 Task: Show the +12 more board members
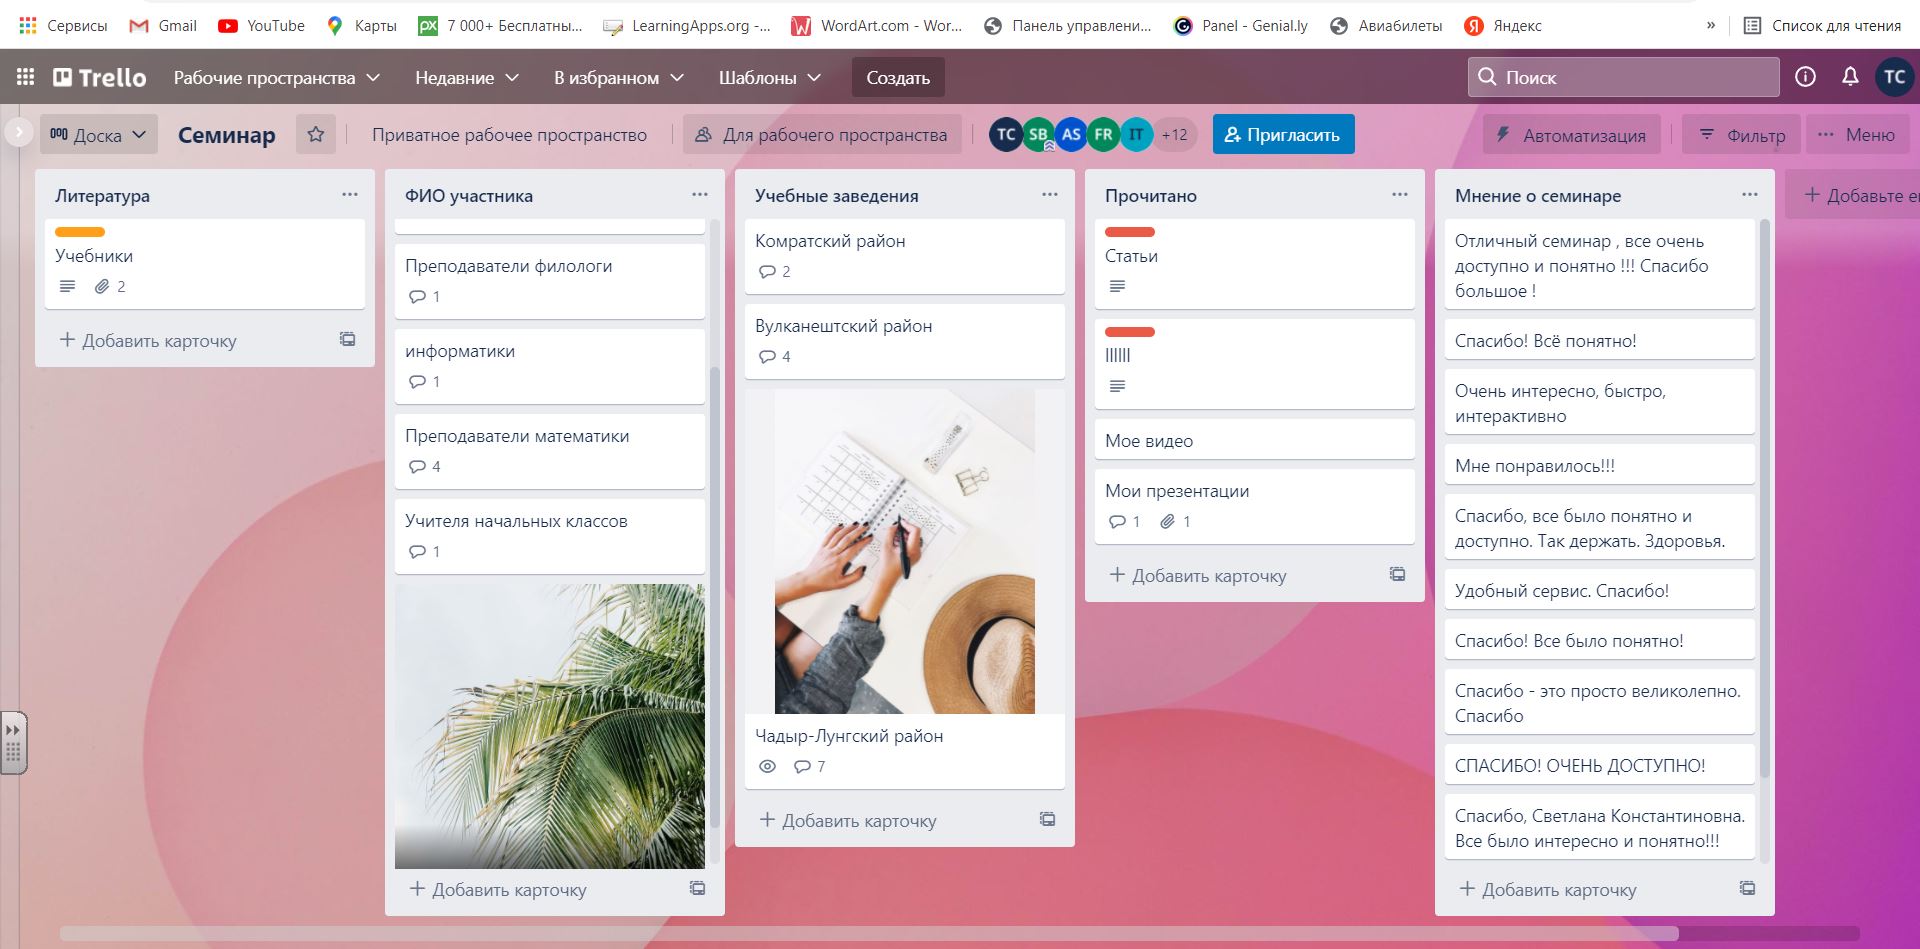click(x=1175, y=134)
